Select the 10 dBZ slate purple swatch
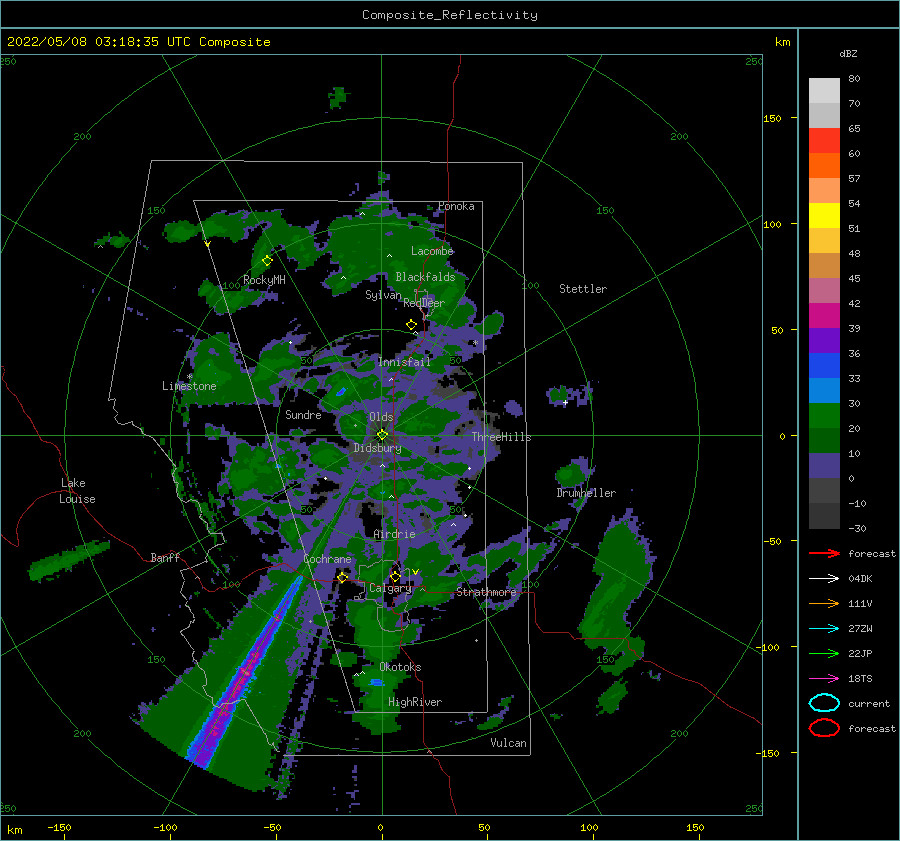 coord(824,466)
